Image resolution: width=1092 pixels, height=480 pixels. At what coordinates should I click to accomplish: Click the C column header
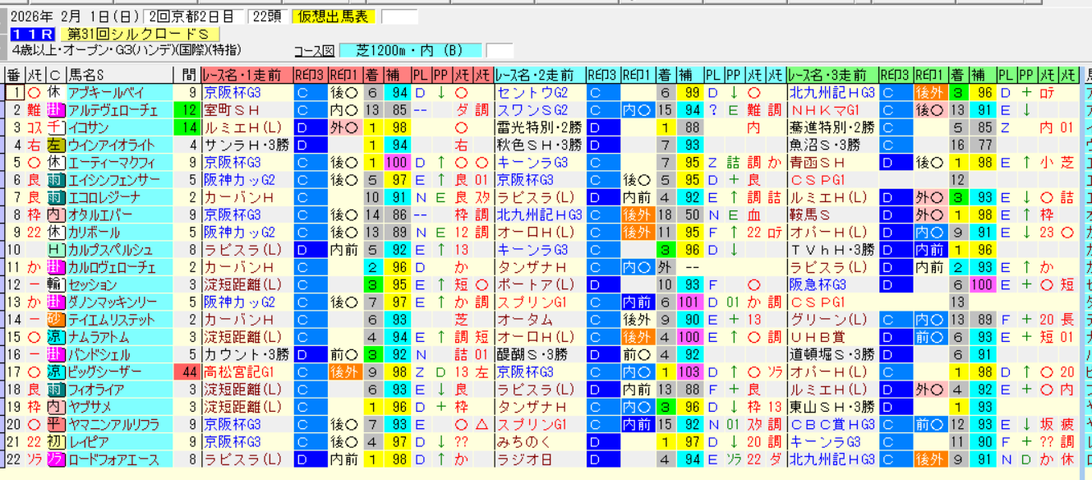(55, 75)
